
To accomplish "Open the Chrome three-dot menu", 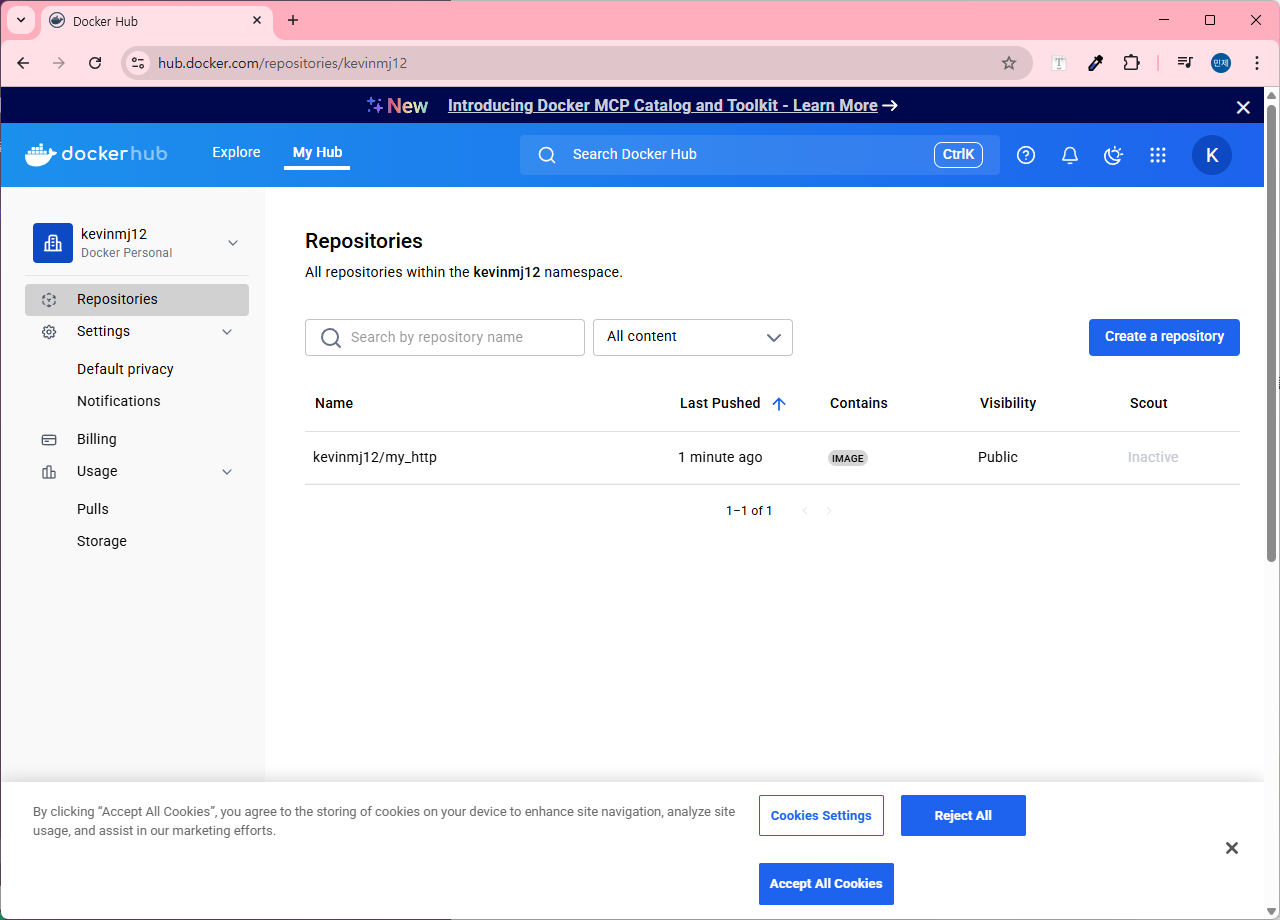I will click(x=1257, y=63).
